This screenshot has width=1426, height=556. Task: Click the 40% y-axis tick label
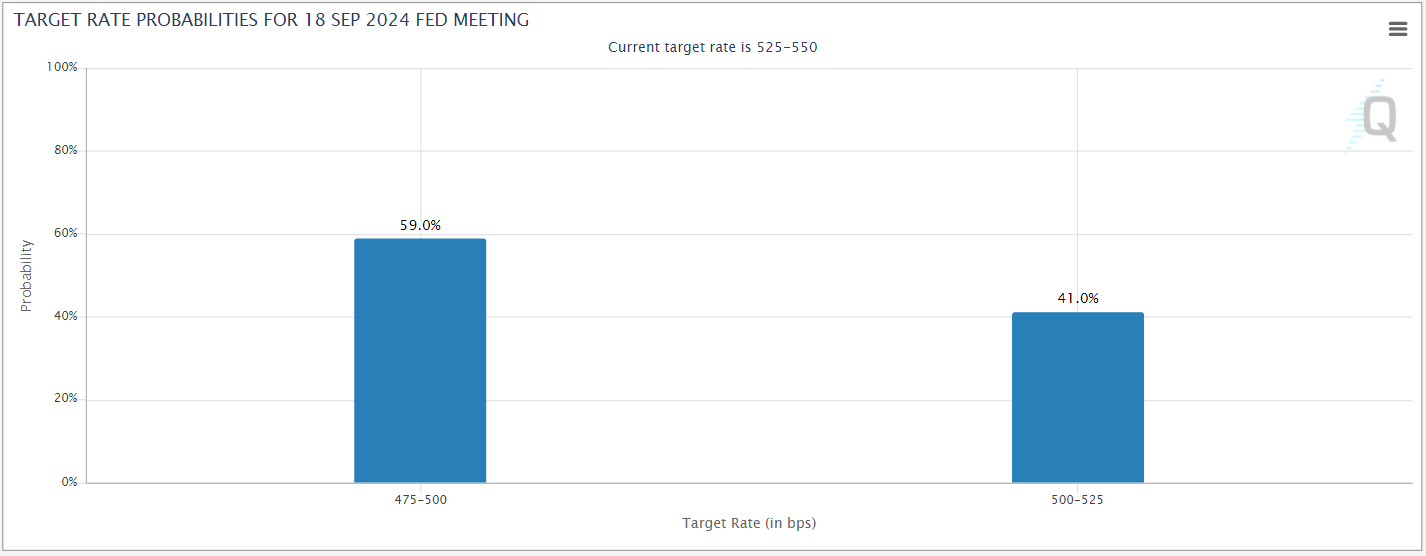click(66, 316)
